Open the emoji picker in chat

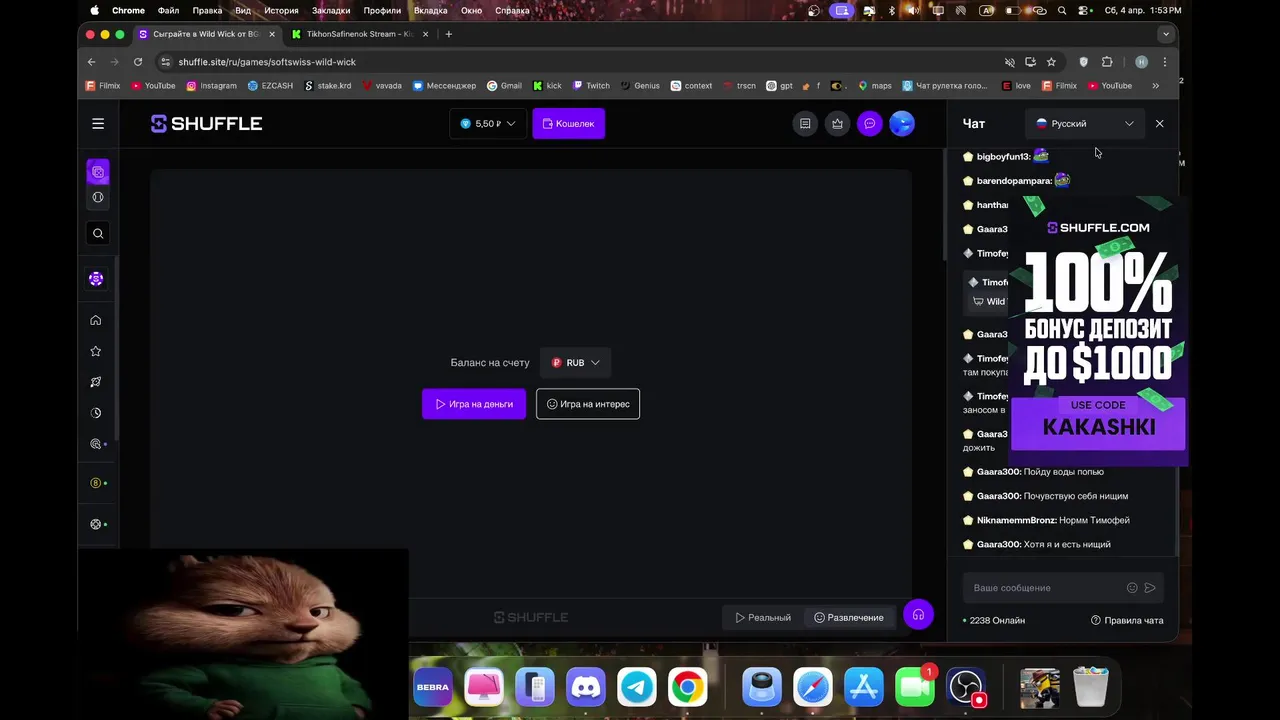click(x=1132, y=588)
